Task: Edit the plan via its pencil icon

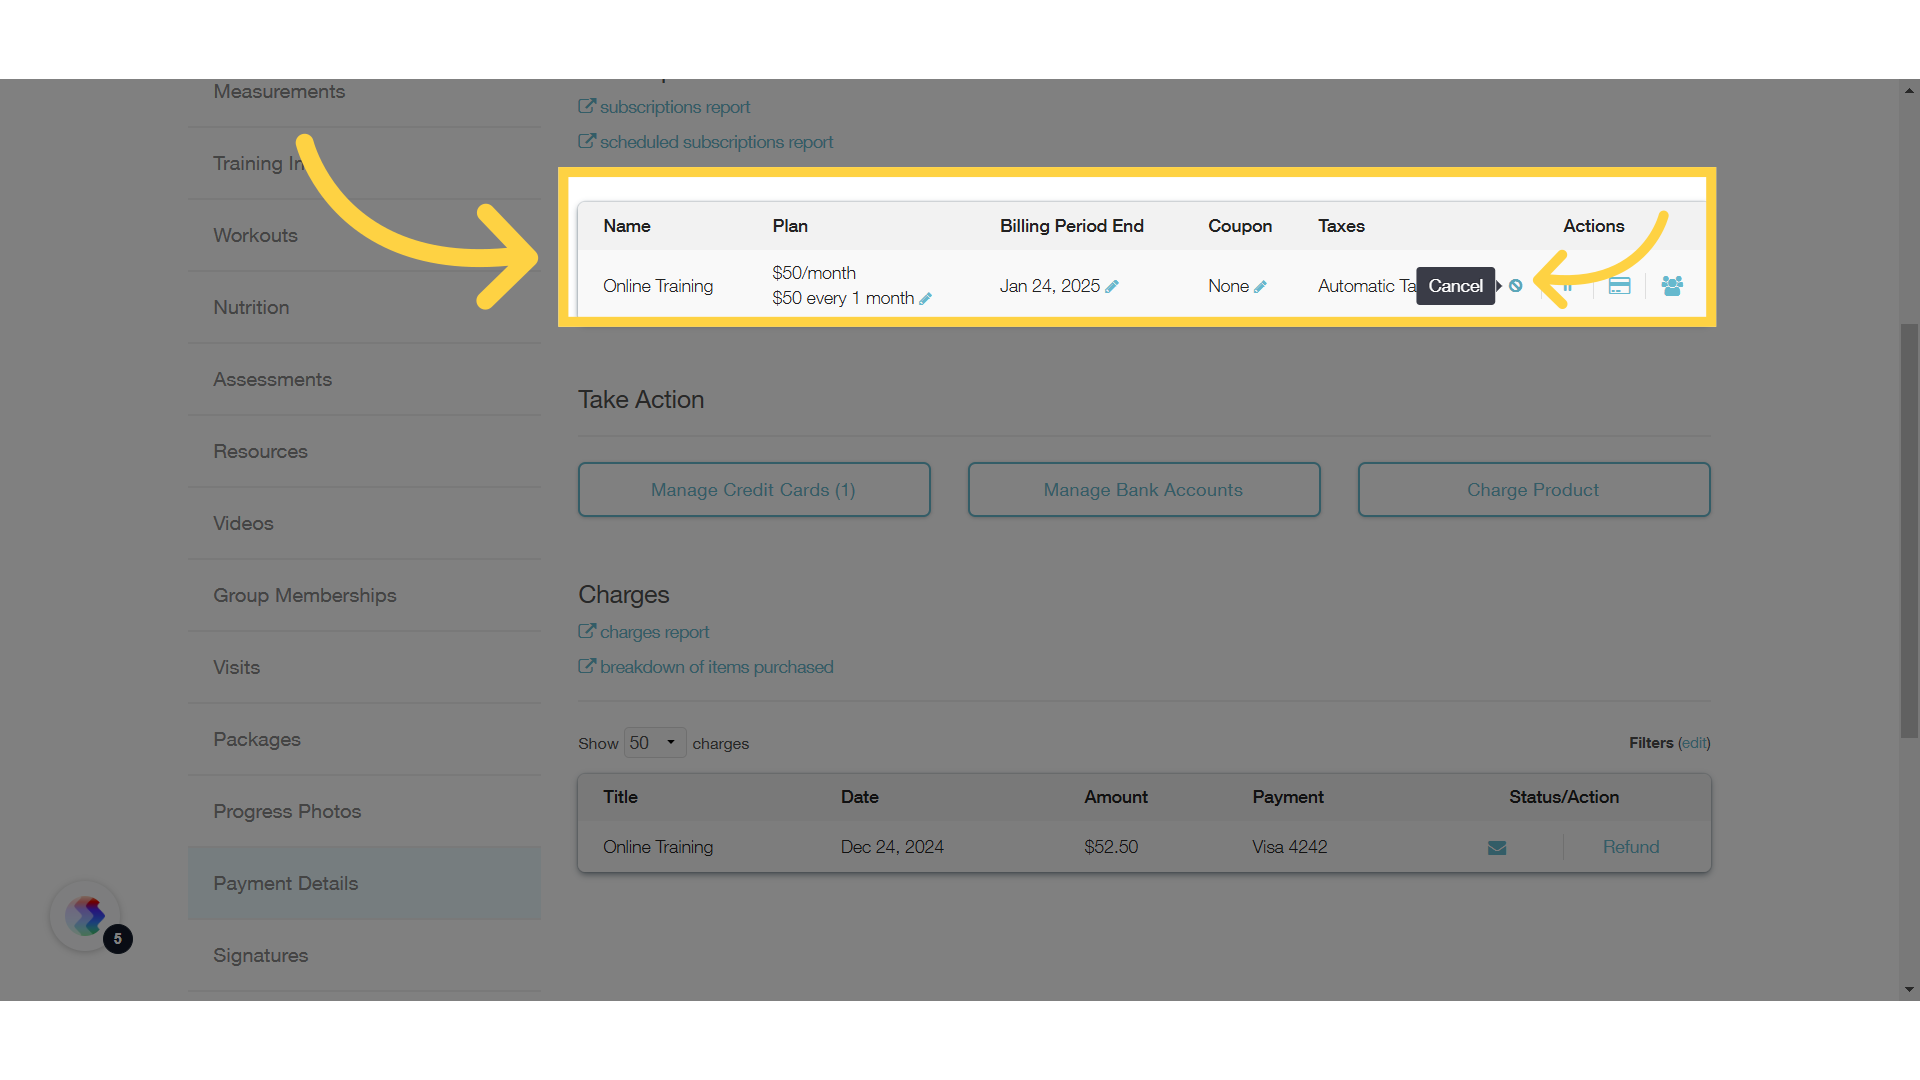Action: (925, 299)
